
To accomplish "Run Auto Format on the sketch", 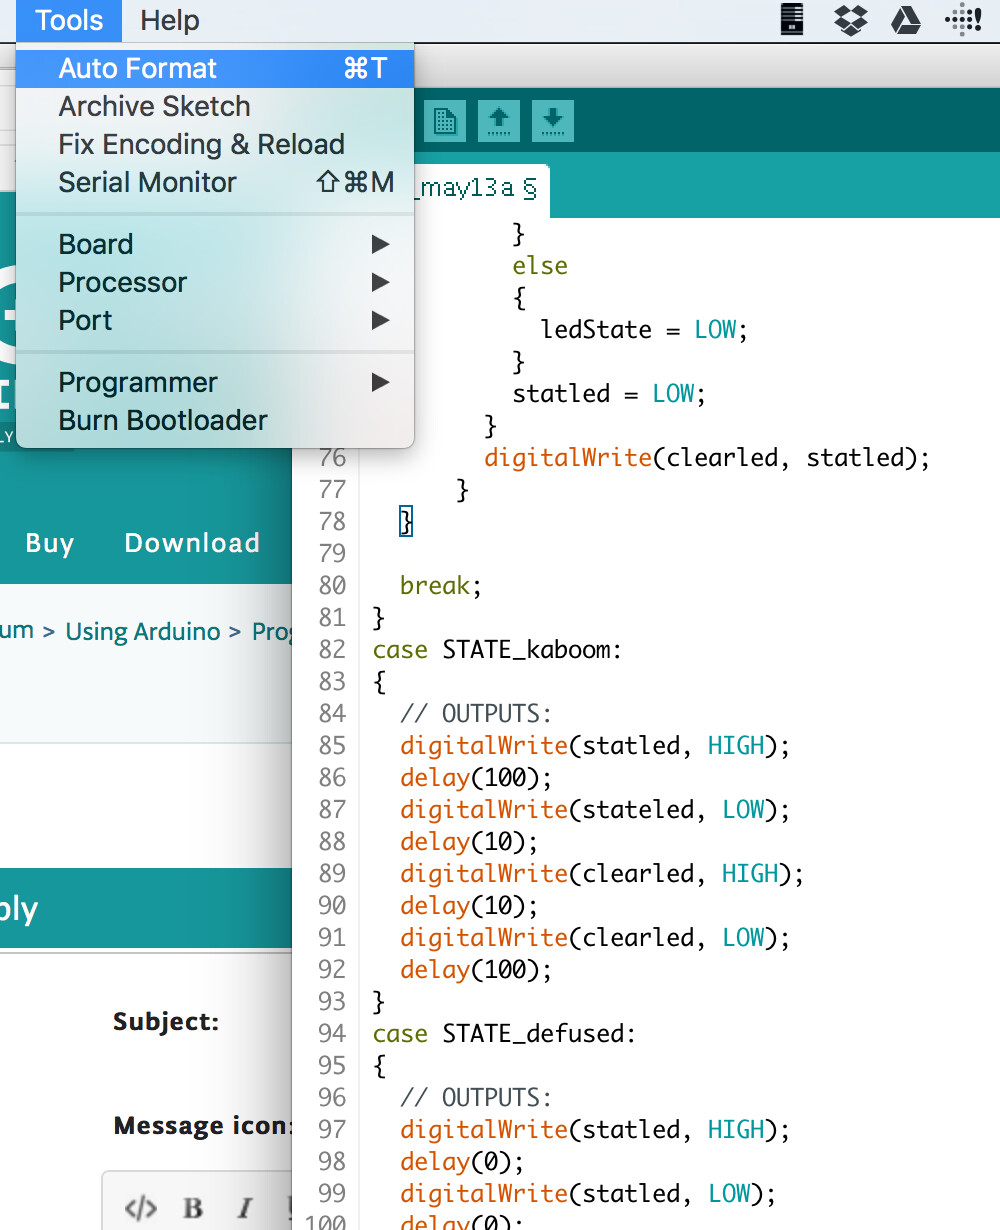I will click(x=137, y=68).
